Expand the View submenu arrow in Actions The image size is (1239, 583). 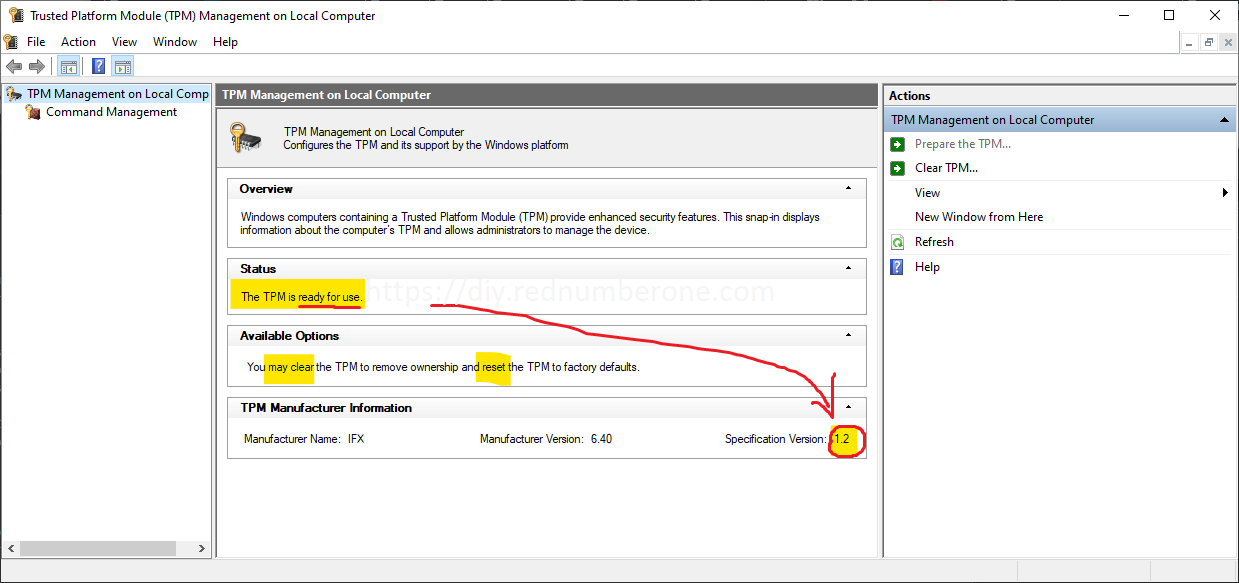(x=1225, y=193)
